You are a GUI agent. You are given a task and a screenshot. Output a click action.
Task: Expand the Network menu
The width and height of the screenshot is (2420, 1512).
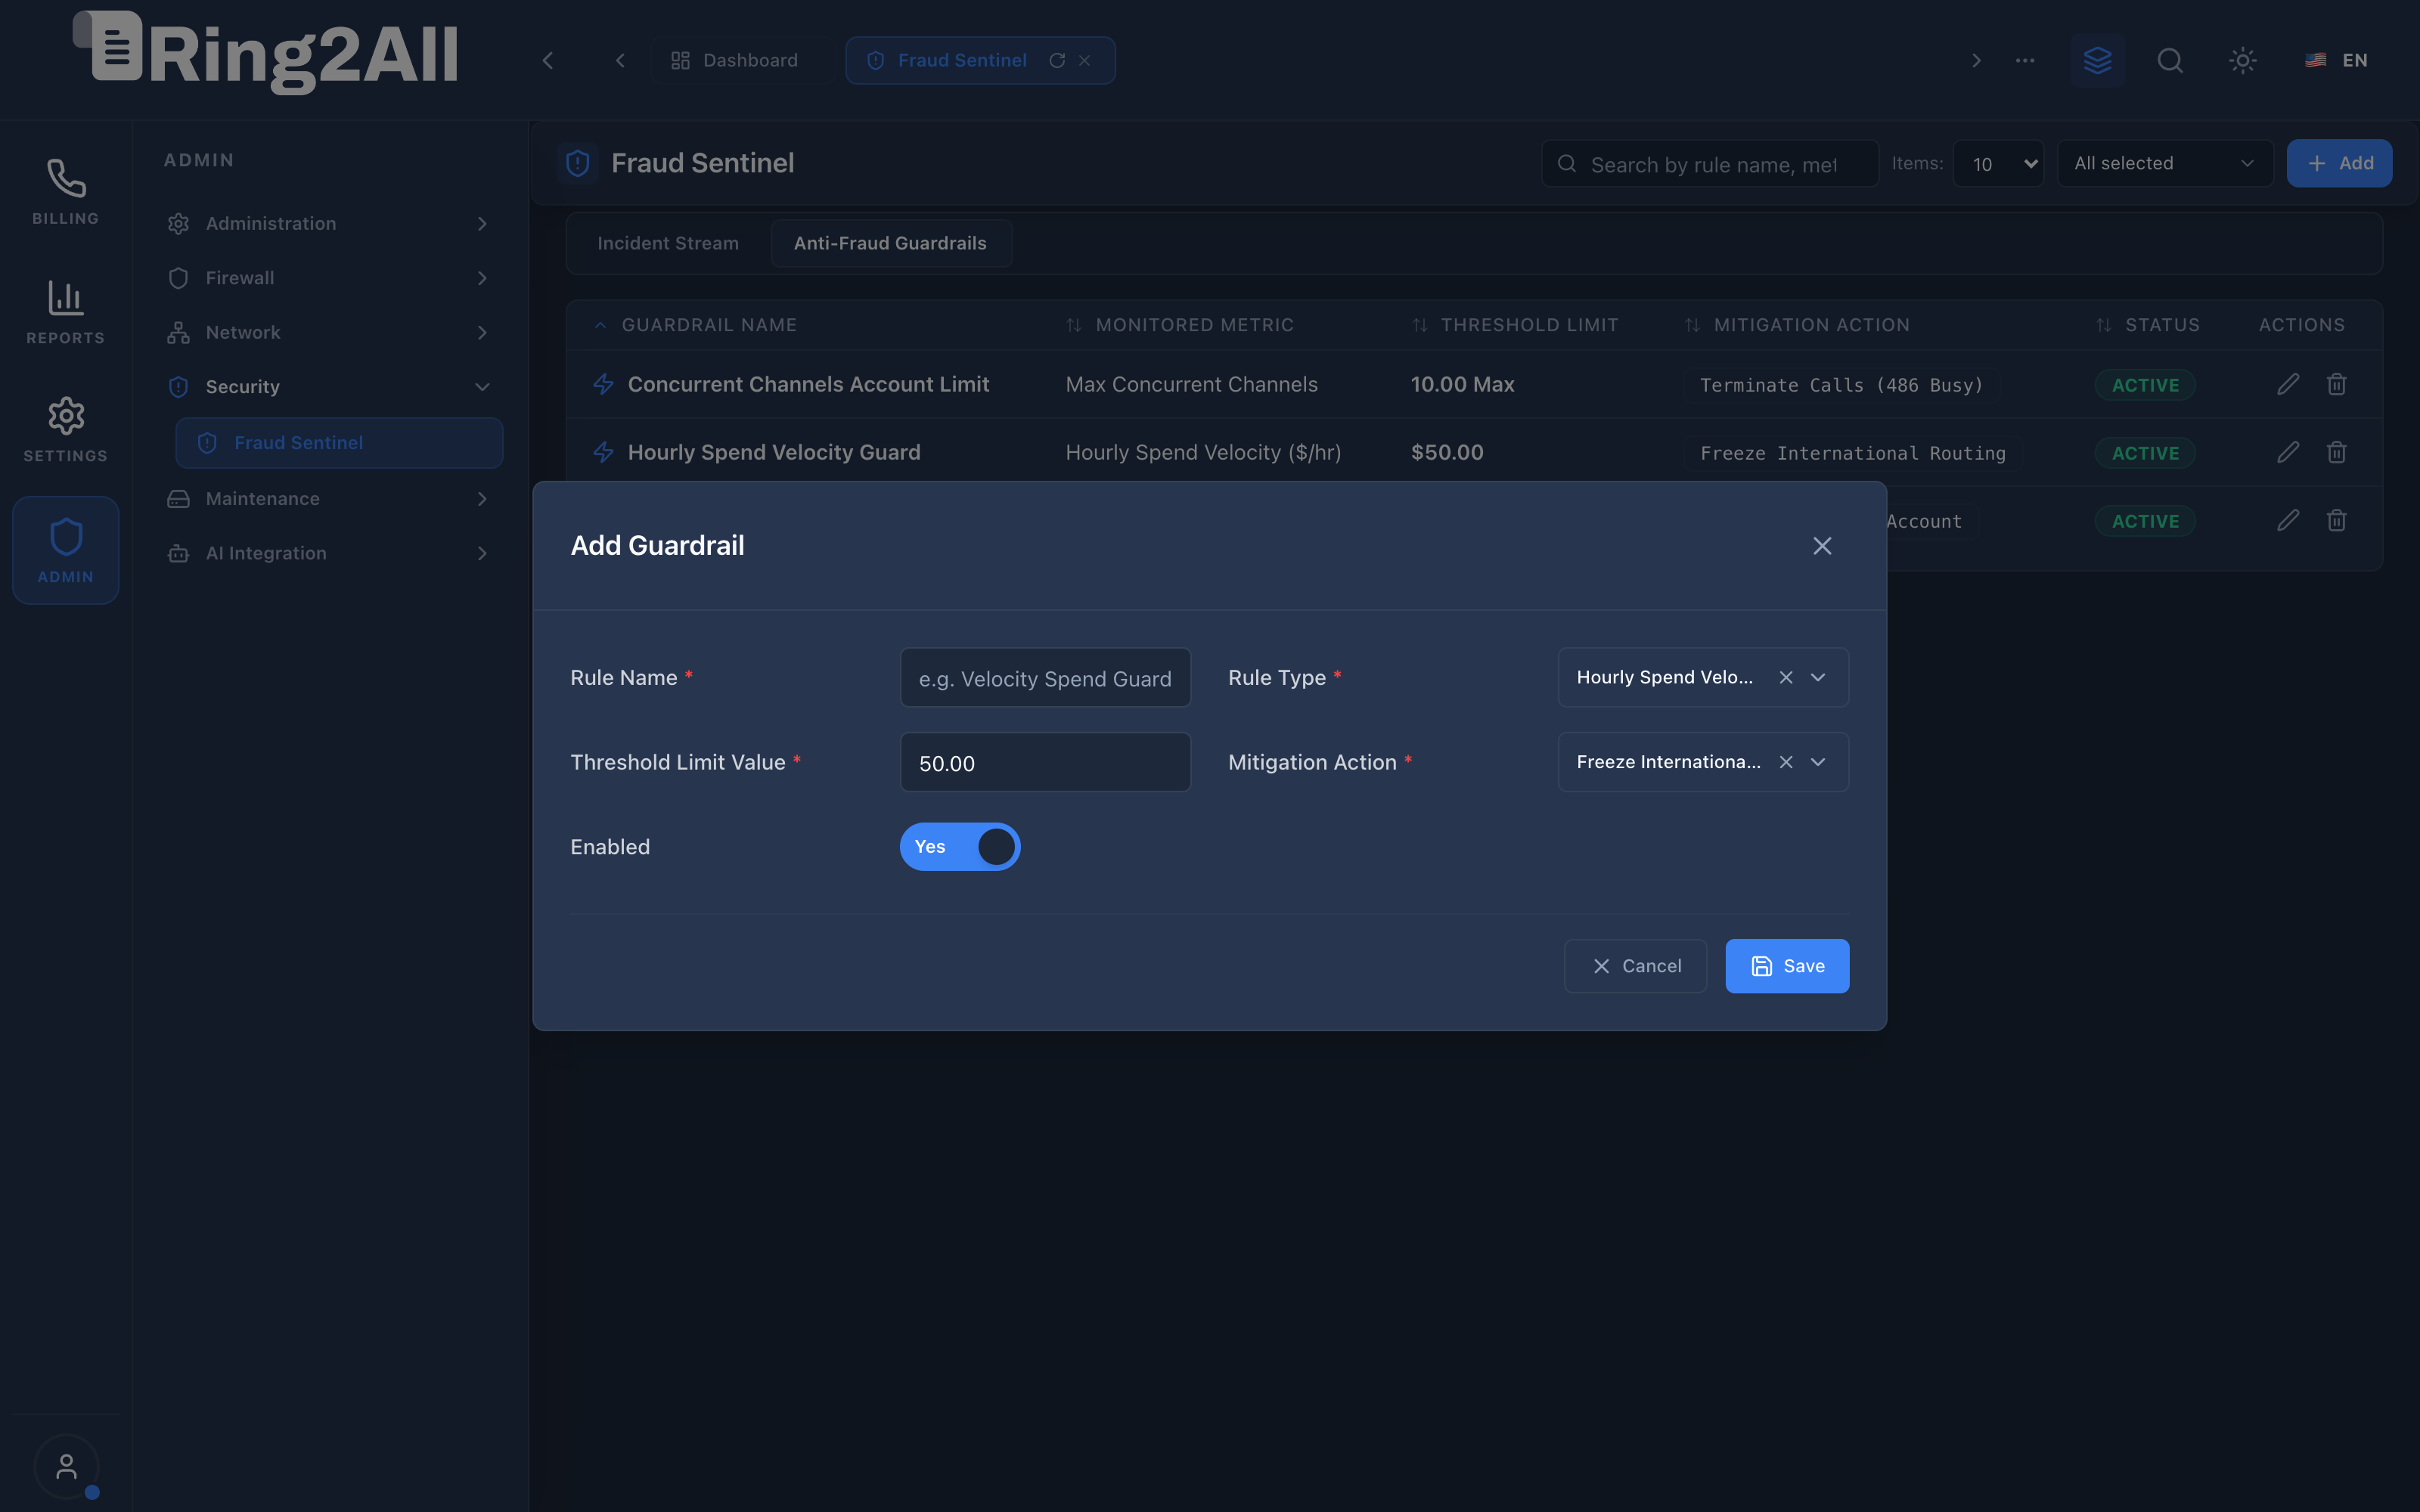[x=330, y=333]
